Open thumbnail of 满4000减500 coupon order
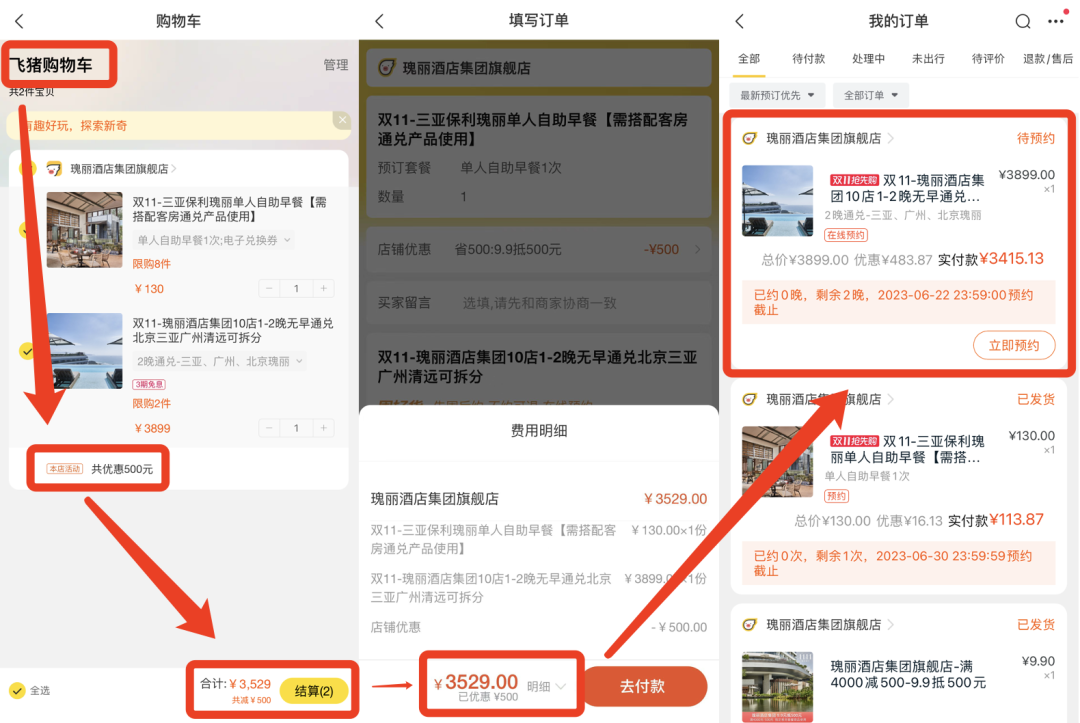 click(x=777, y=687)
